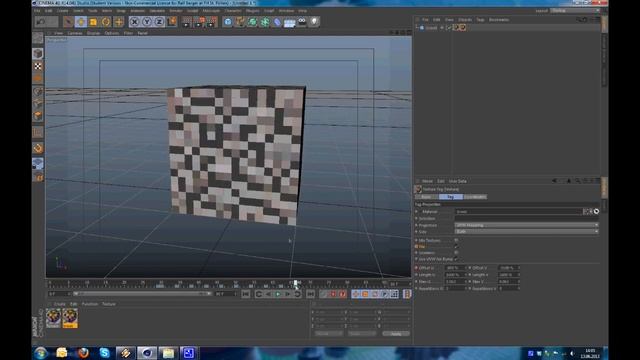Open the File menu in main menu bar

[37, 11]
